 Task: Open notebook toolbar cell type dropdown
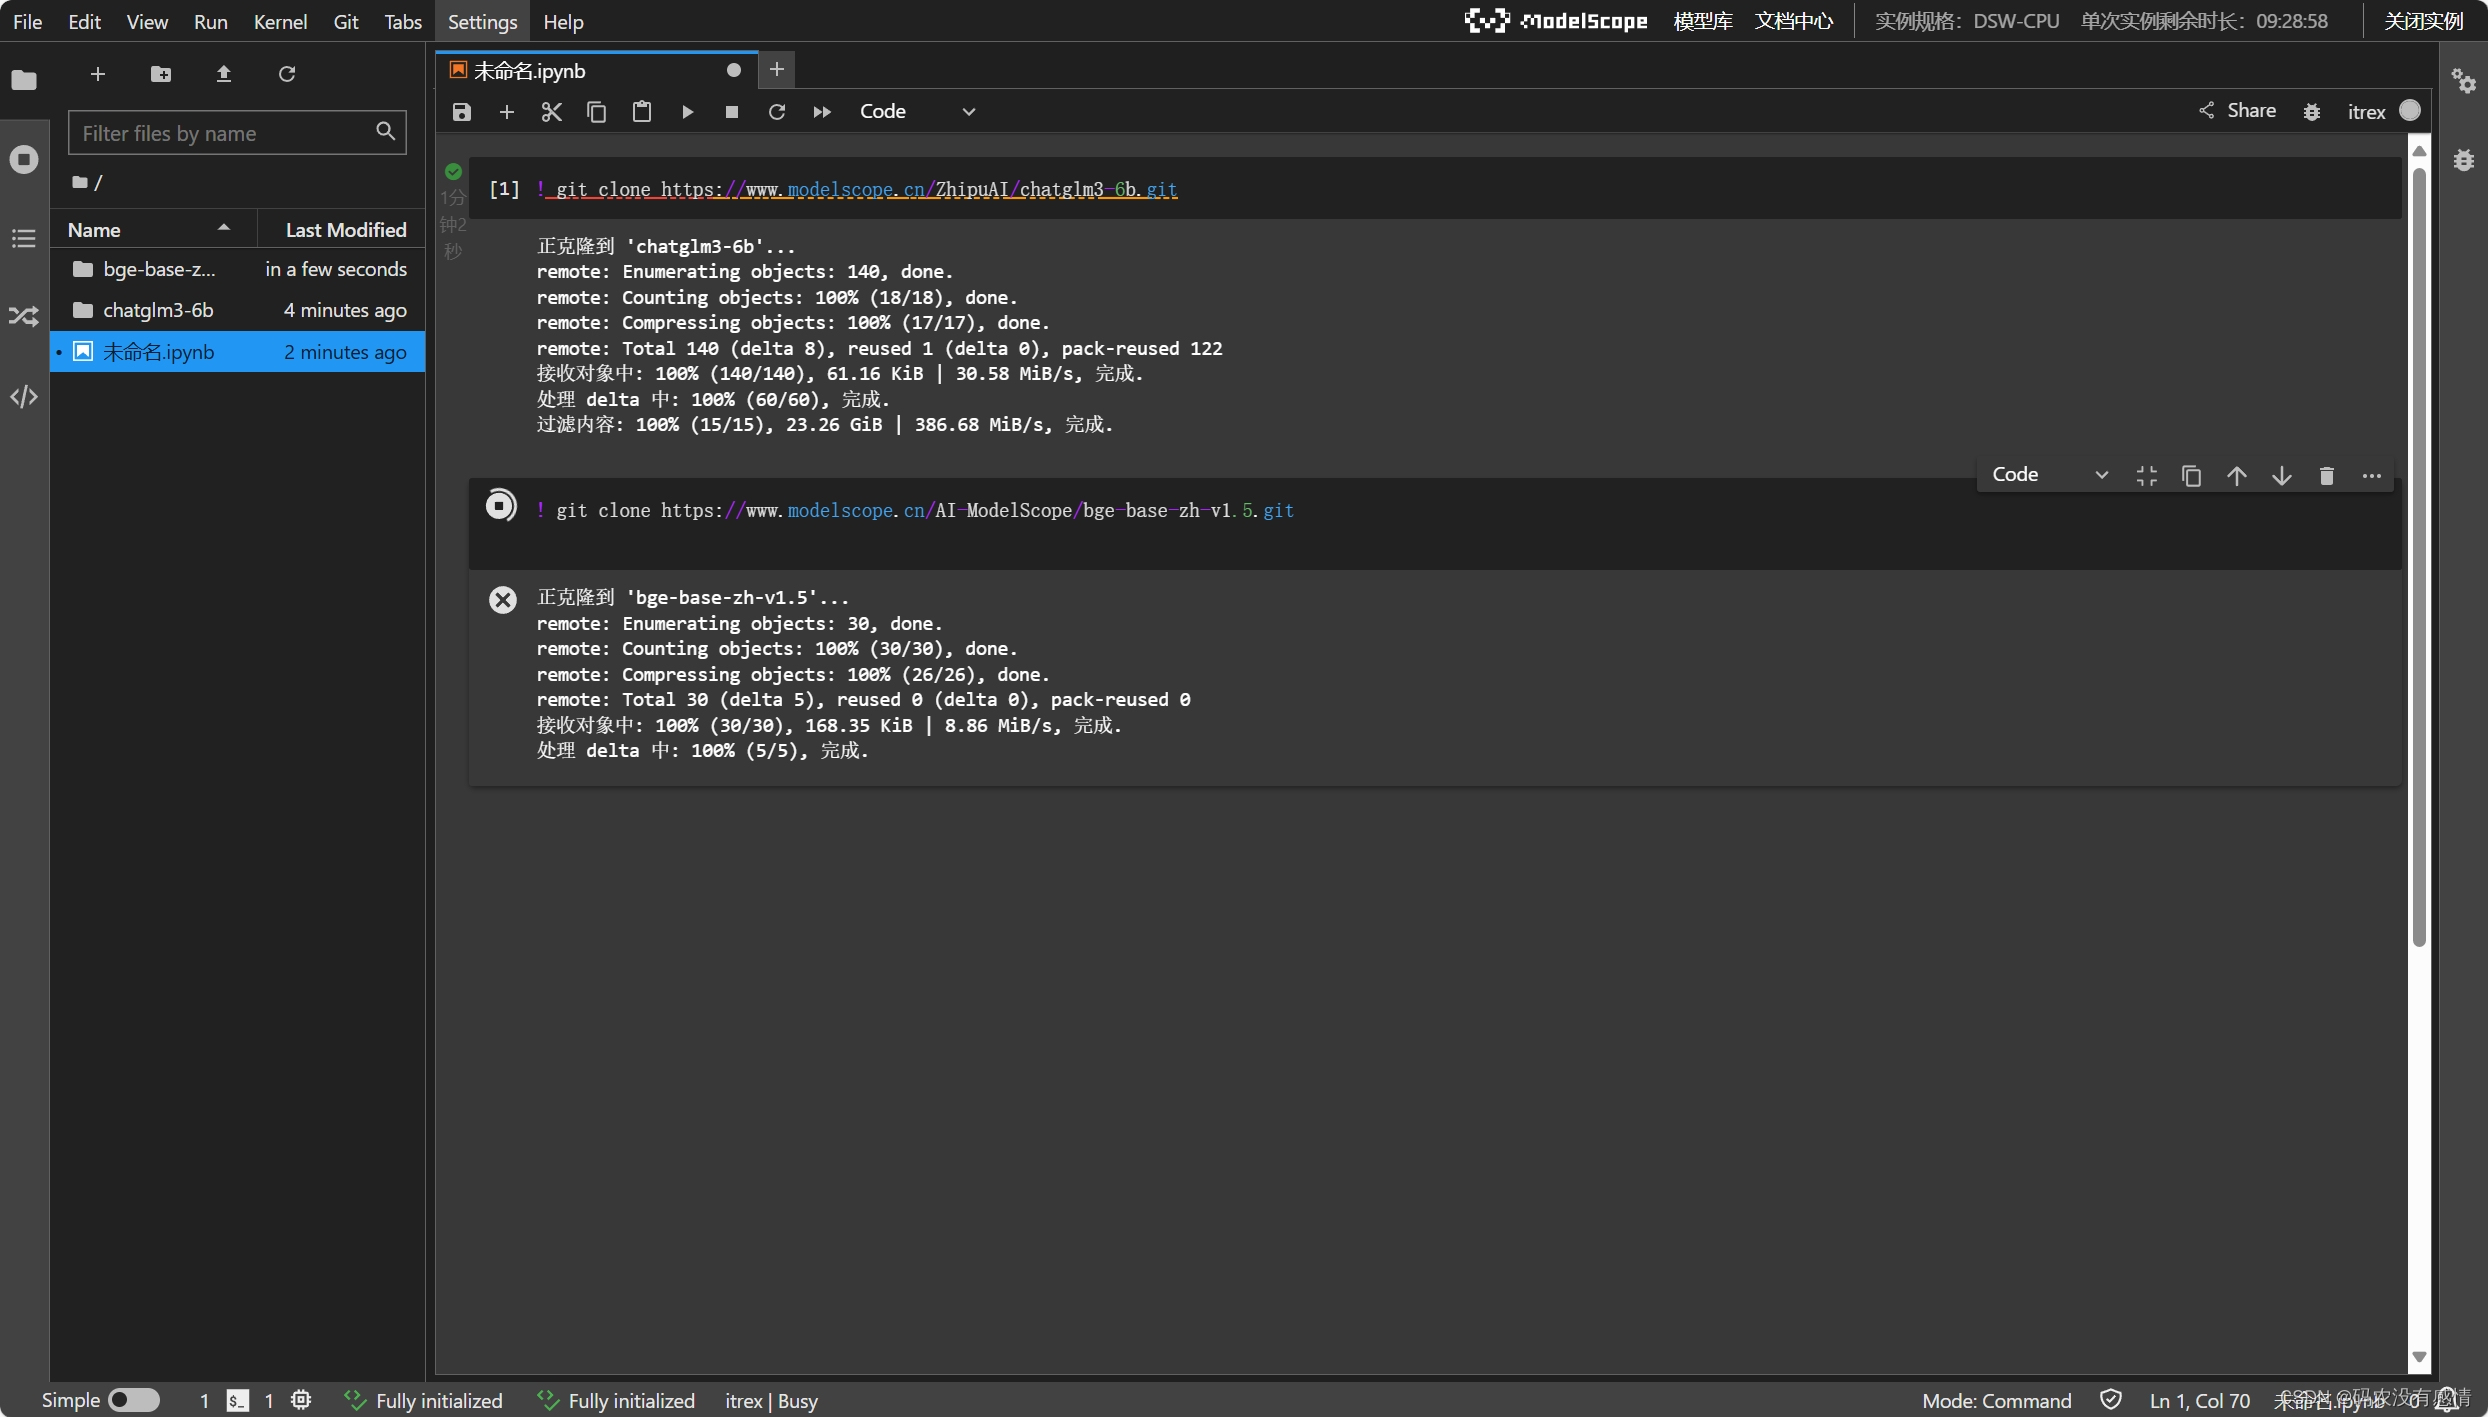[x=917, y=112]
